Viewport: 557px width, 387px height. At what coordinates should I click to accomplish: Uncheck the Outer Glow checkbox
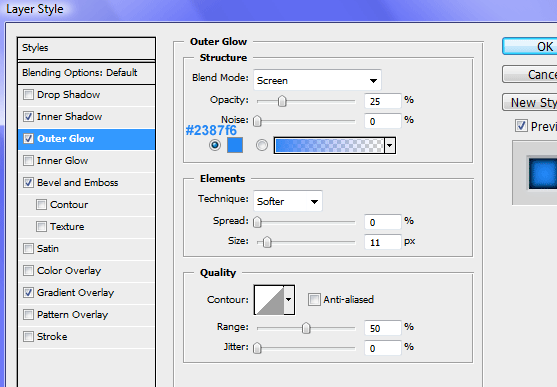(x=28, y=139)
